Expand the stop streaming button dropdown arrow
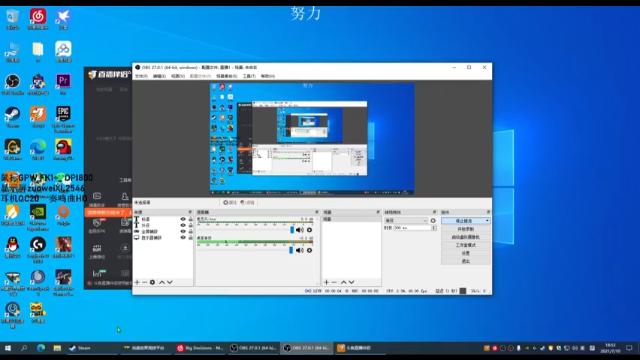640x360 pixels. 487,221
